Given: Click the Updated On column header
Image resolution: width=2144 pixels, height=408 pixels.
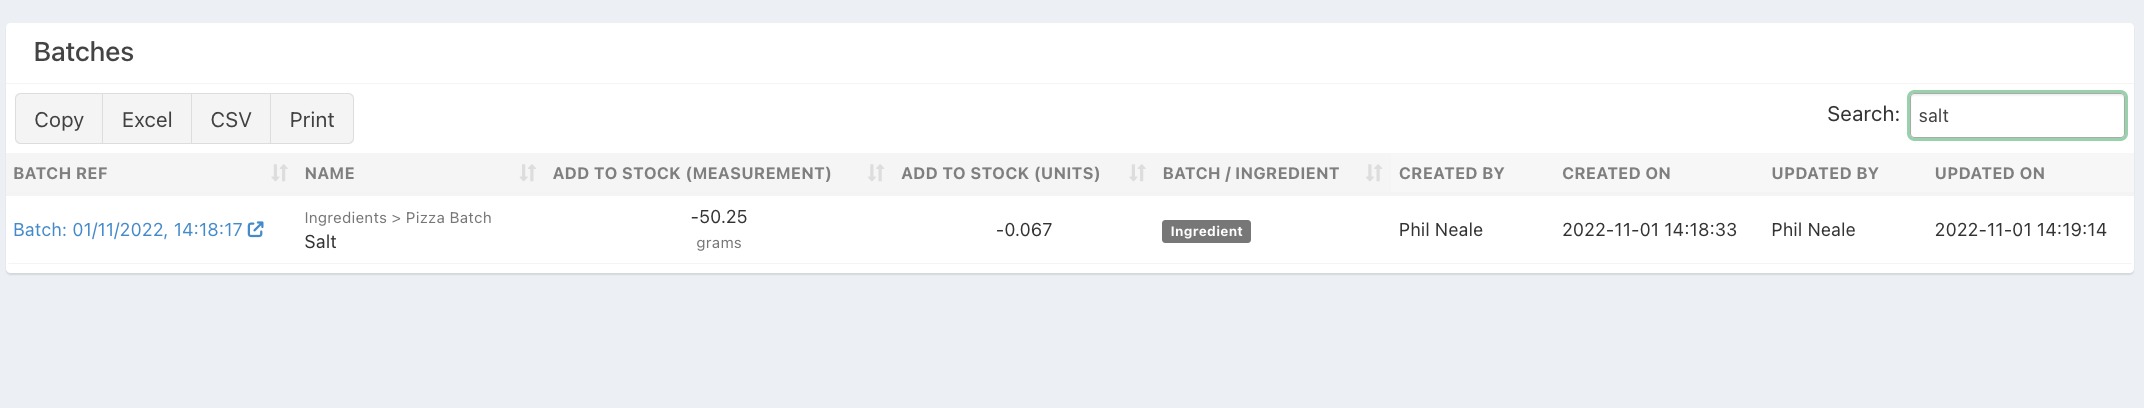Looking at the screenshot, I should (1989, 173).
